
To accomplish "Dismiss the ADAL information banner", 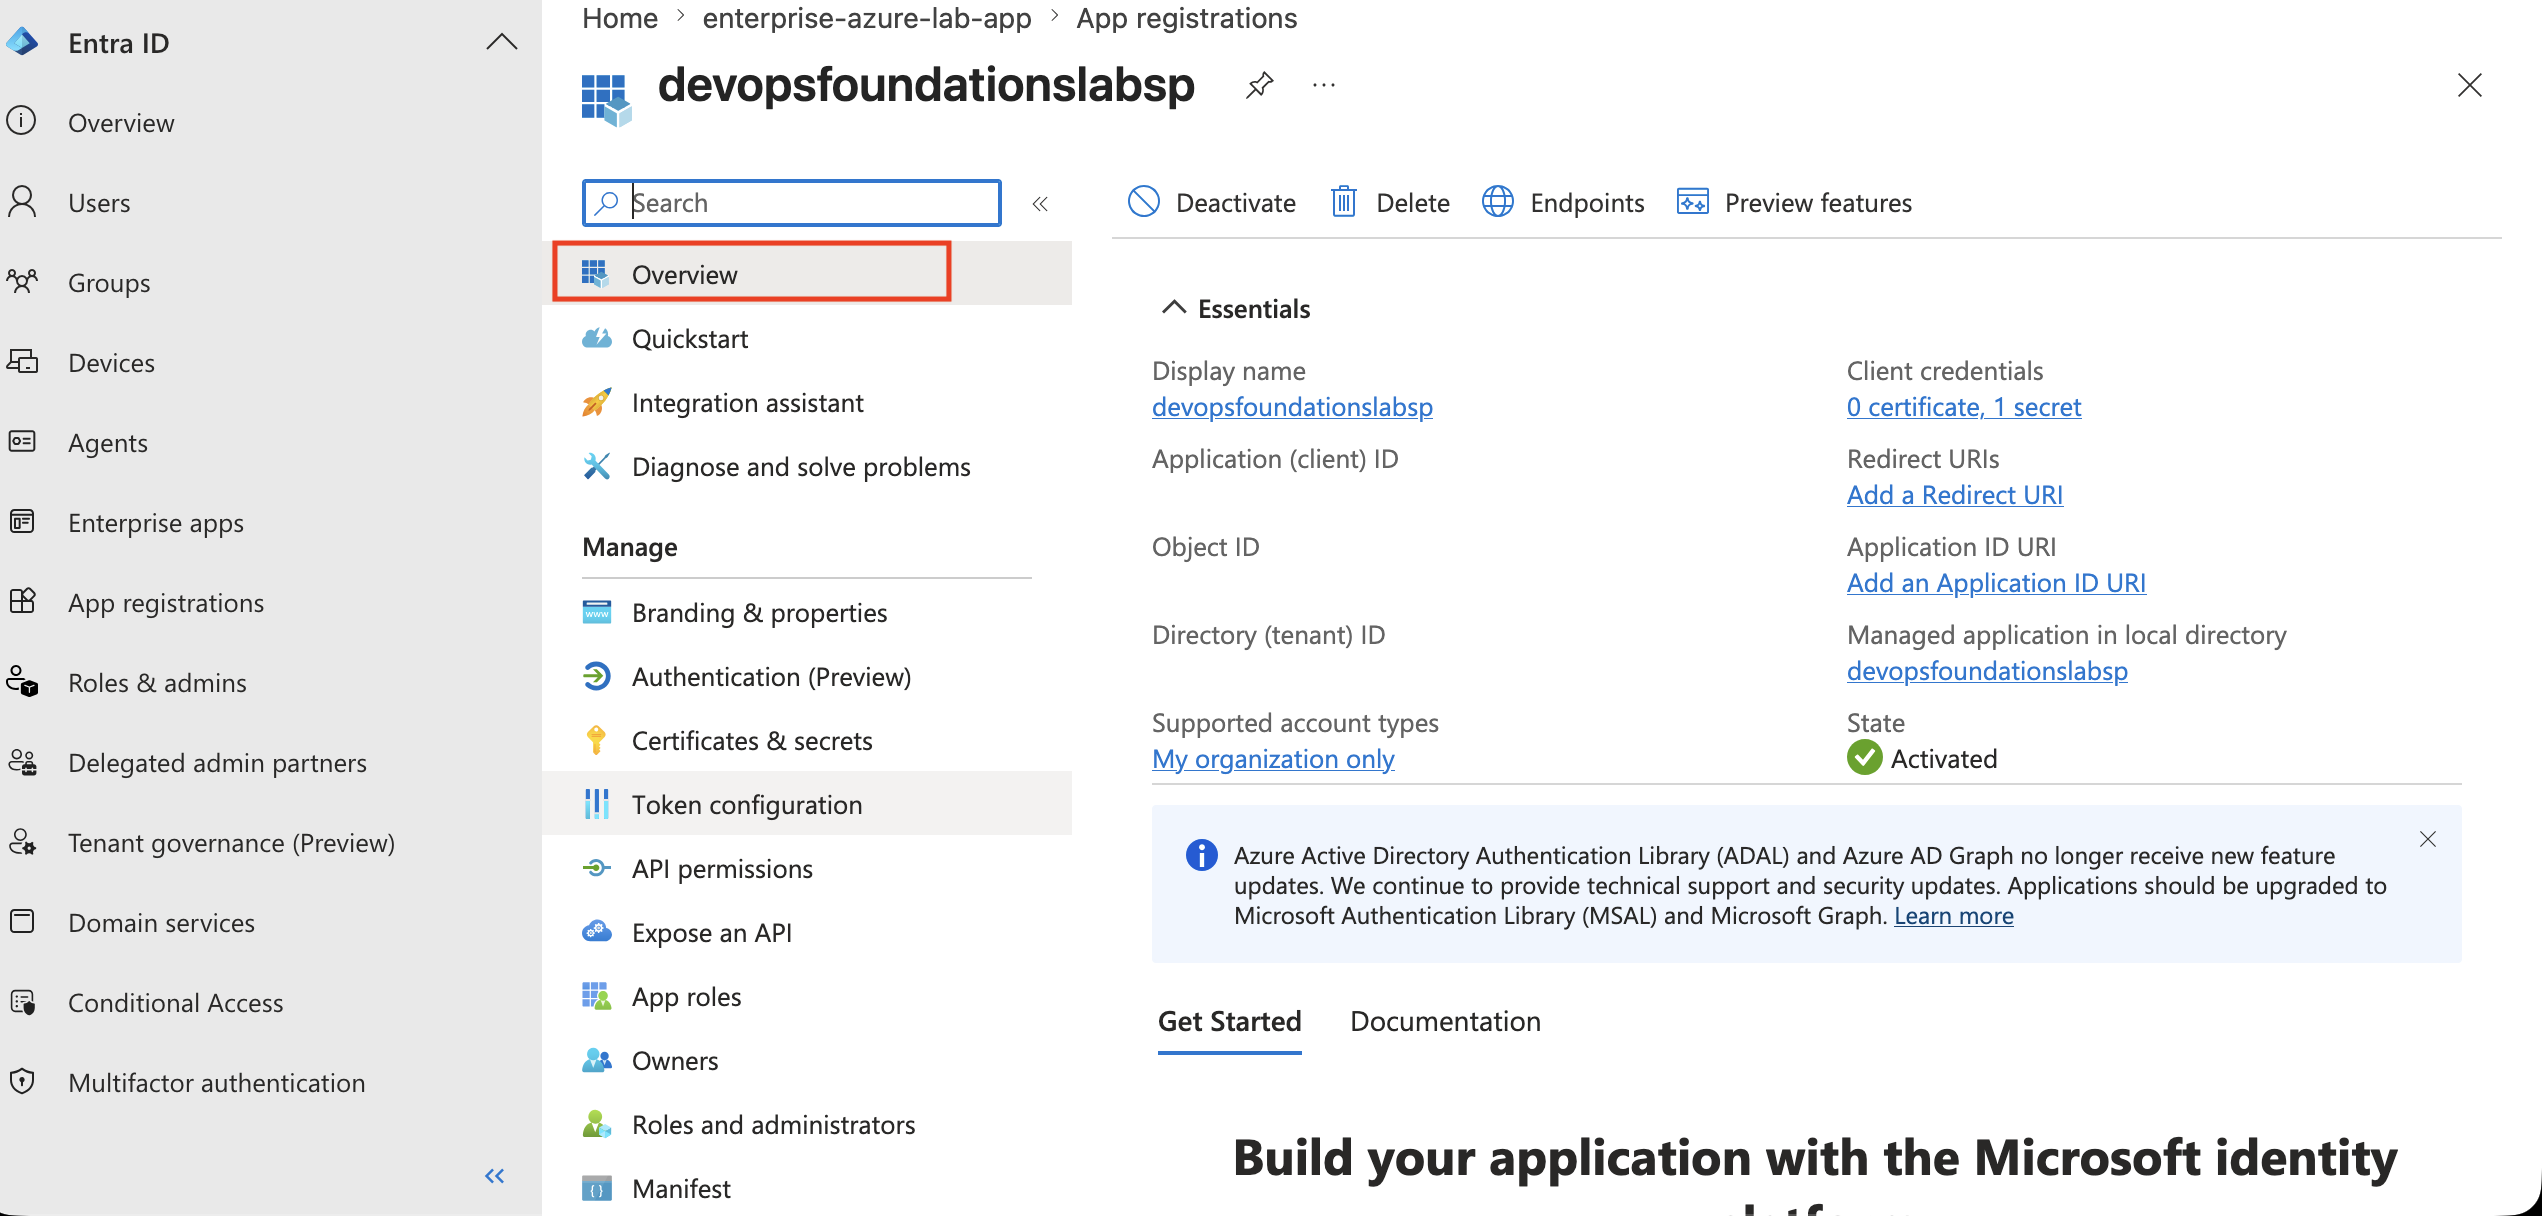I will 2428,839.
